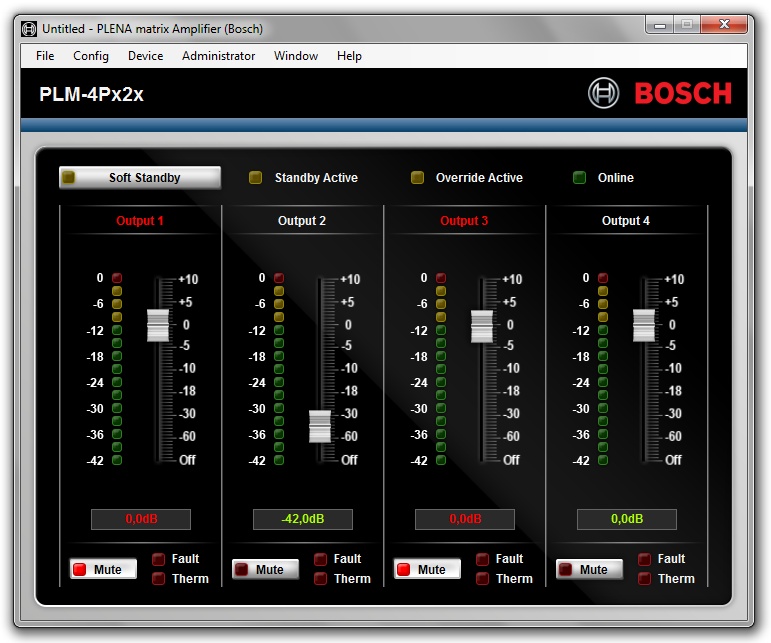Click the Output 1 -6 meter LED

point(117,304)
